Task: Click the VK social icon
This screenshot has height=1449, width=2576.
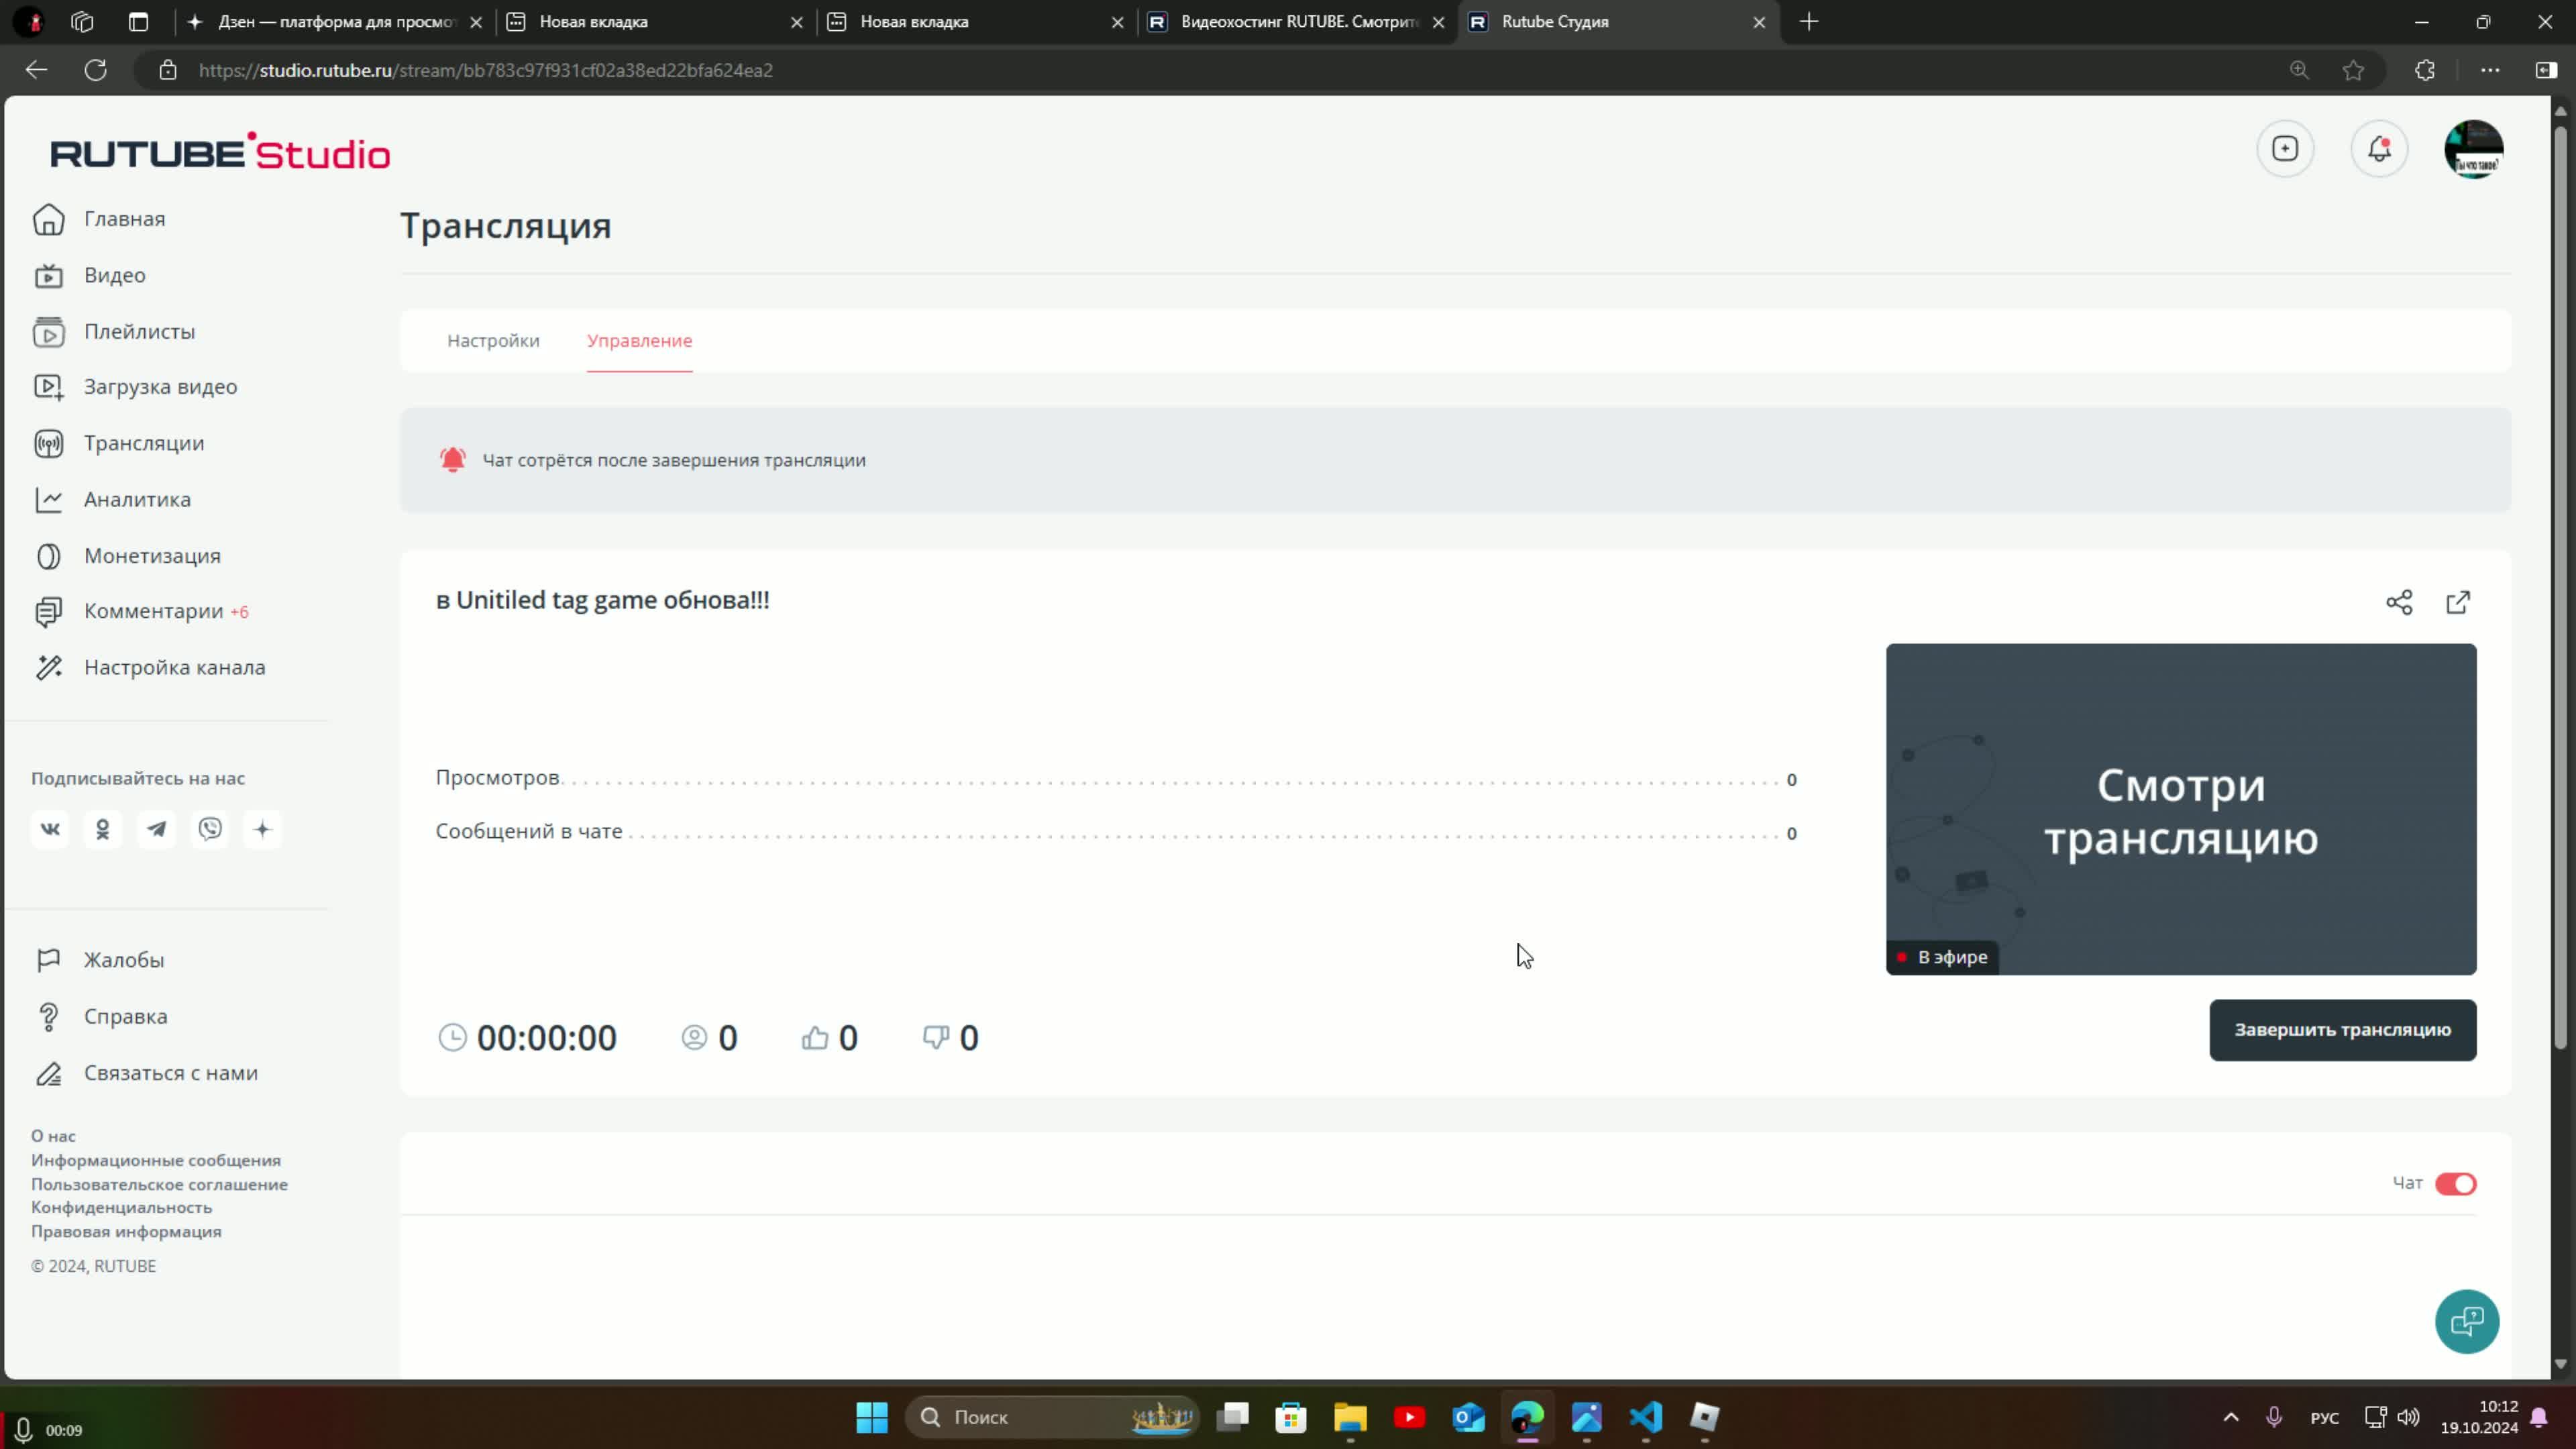Action: click(x=50, y=830)
